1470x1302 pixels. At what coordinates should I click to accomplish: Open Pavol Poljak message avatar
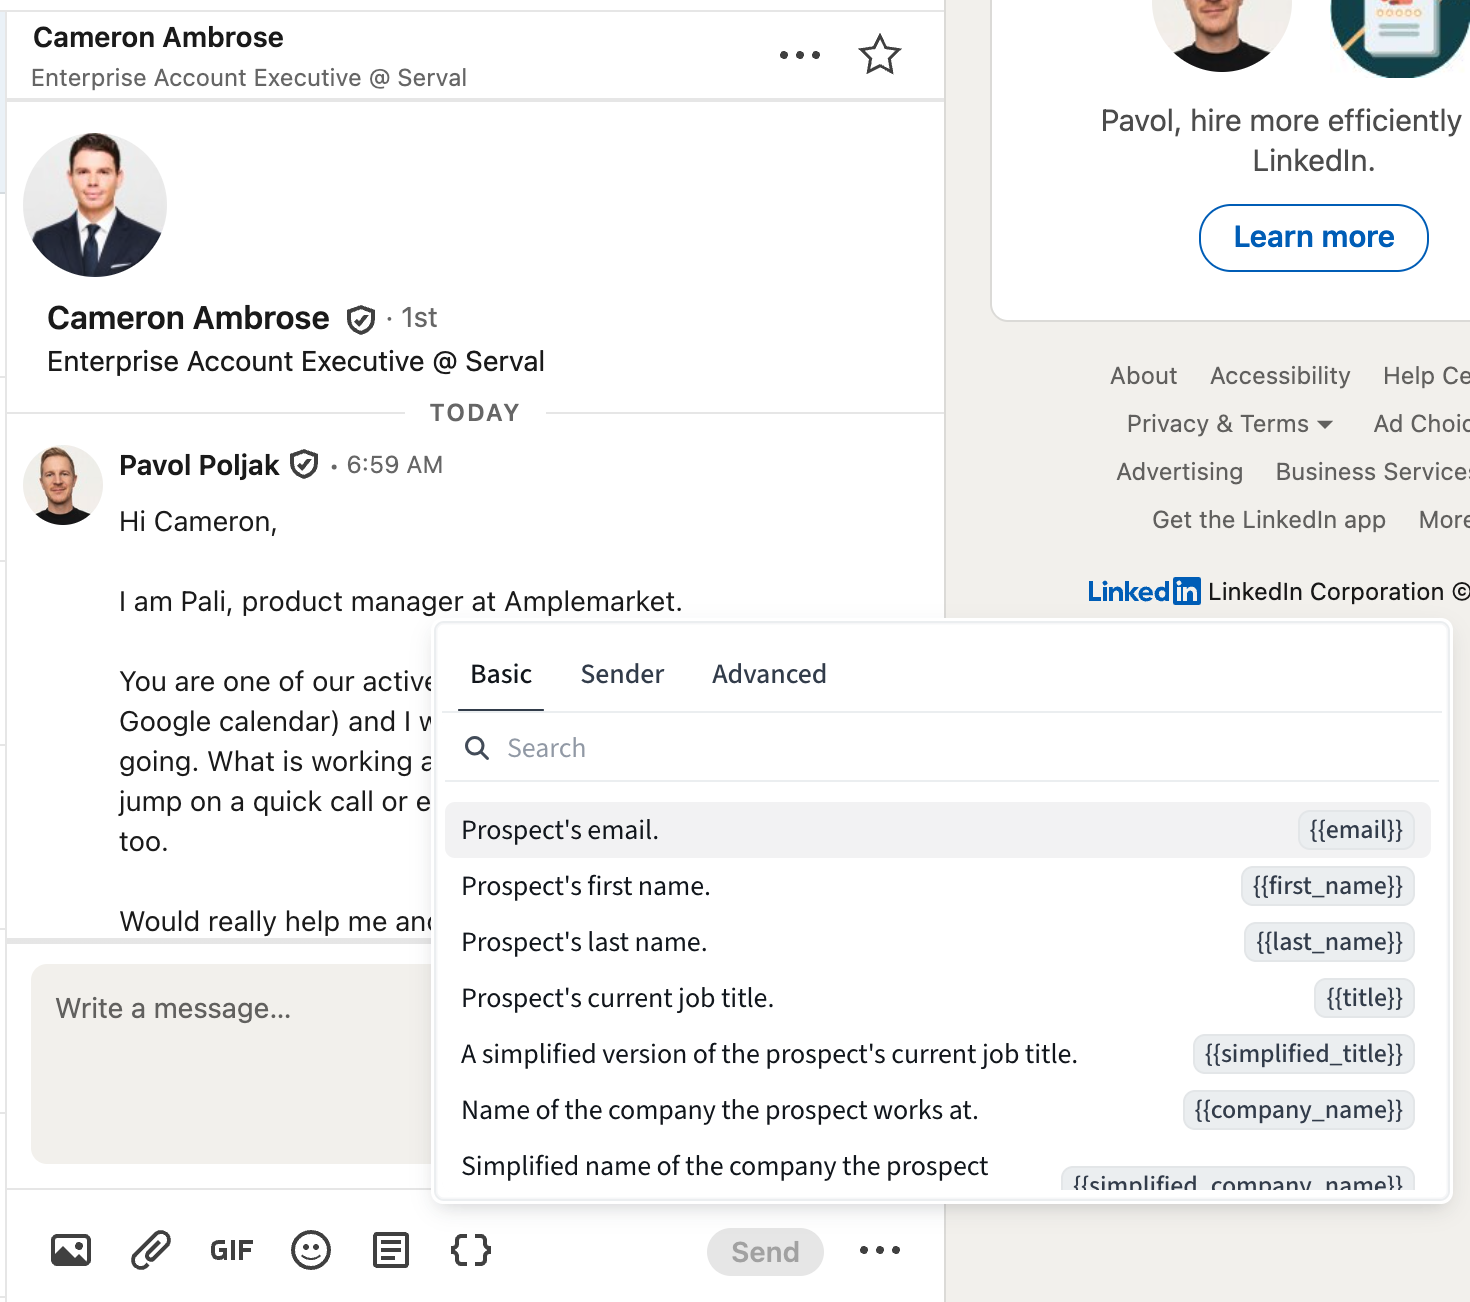(63, 485)
